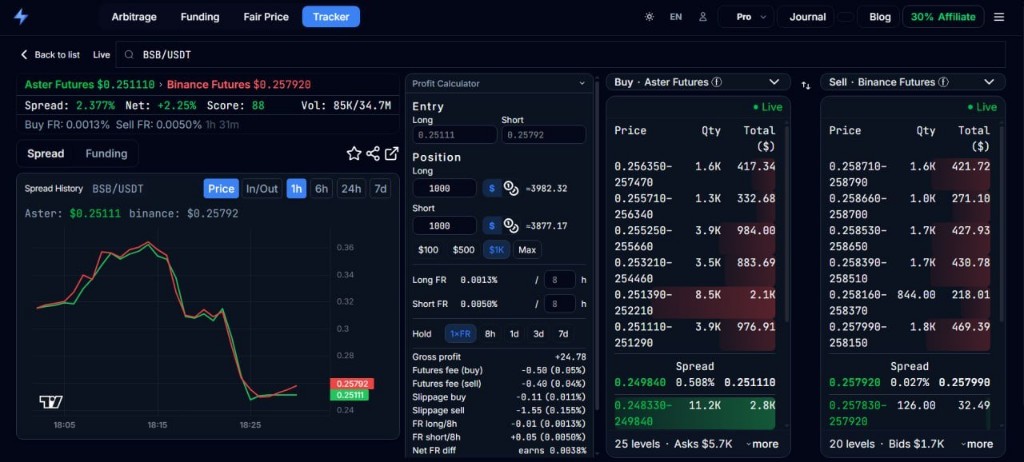Set the chart timeframe to 7d
This screenshot has height=462, width=1024.
379,189
